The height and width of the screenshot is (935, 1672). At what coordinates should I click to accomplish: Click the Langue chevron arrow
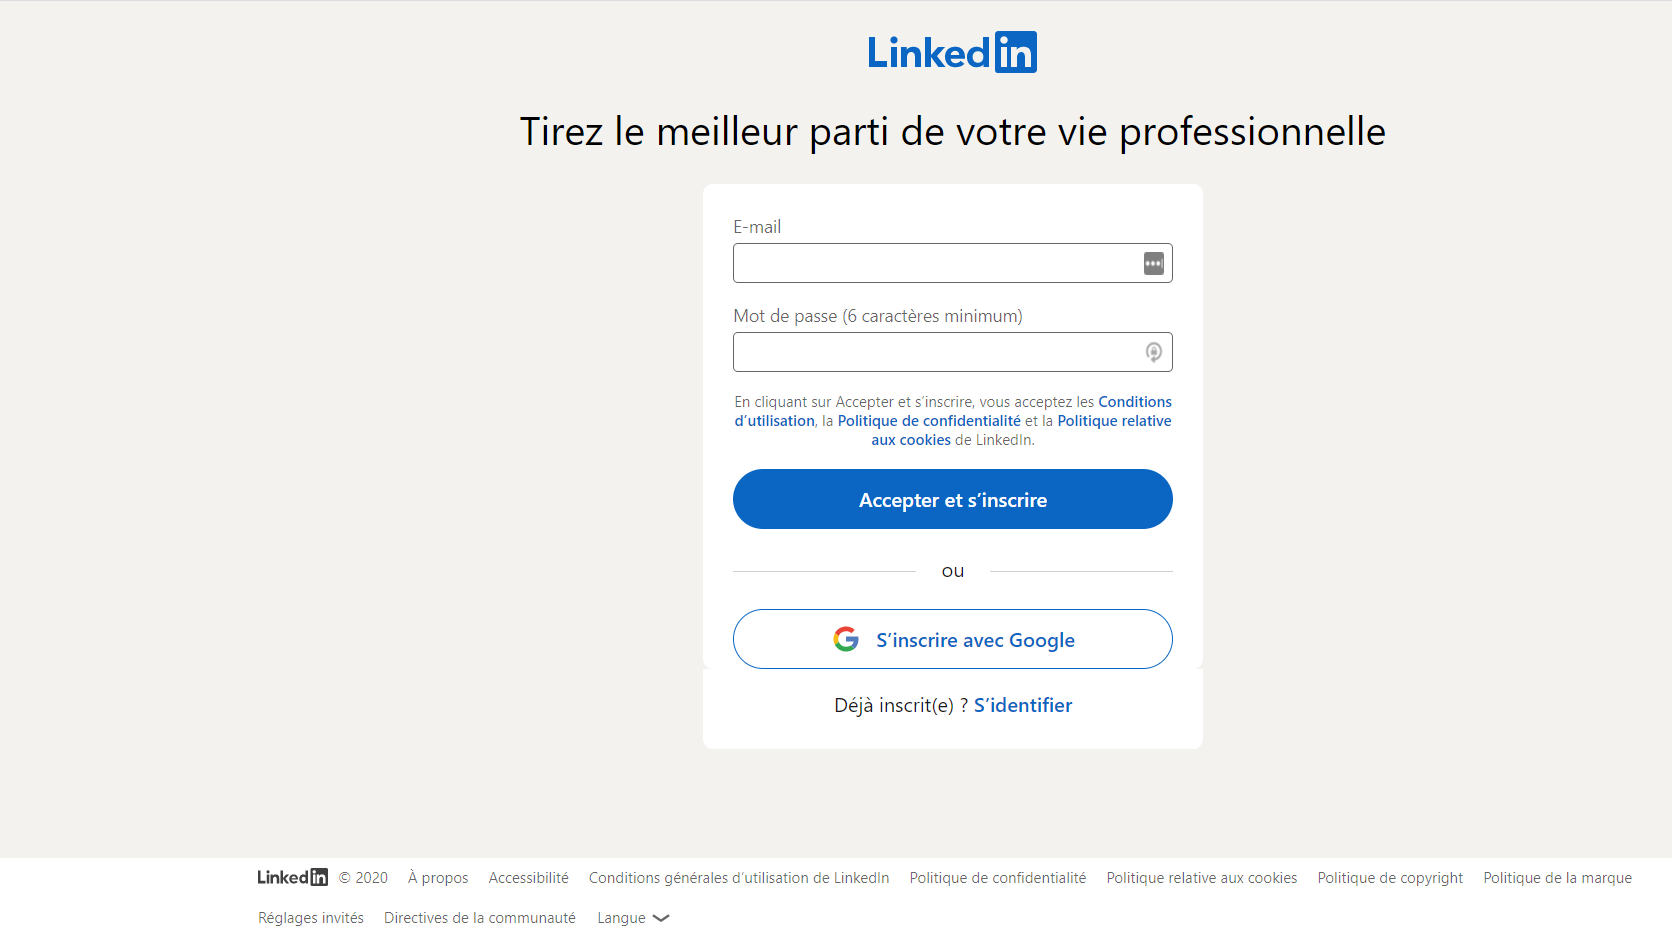point(661,918)
